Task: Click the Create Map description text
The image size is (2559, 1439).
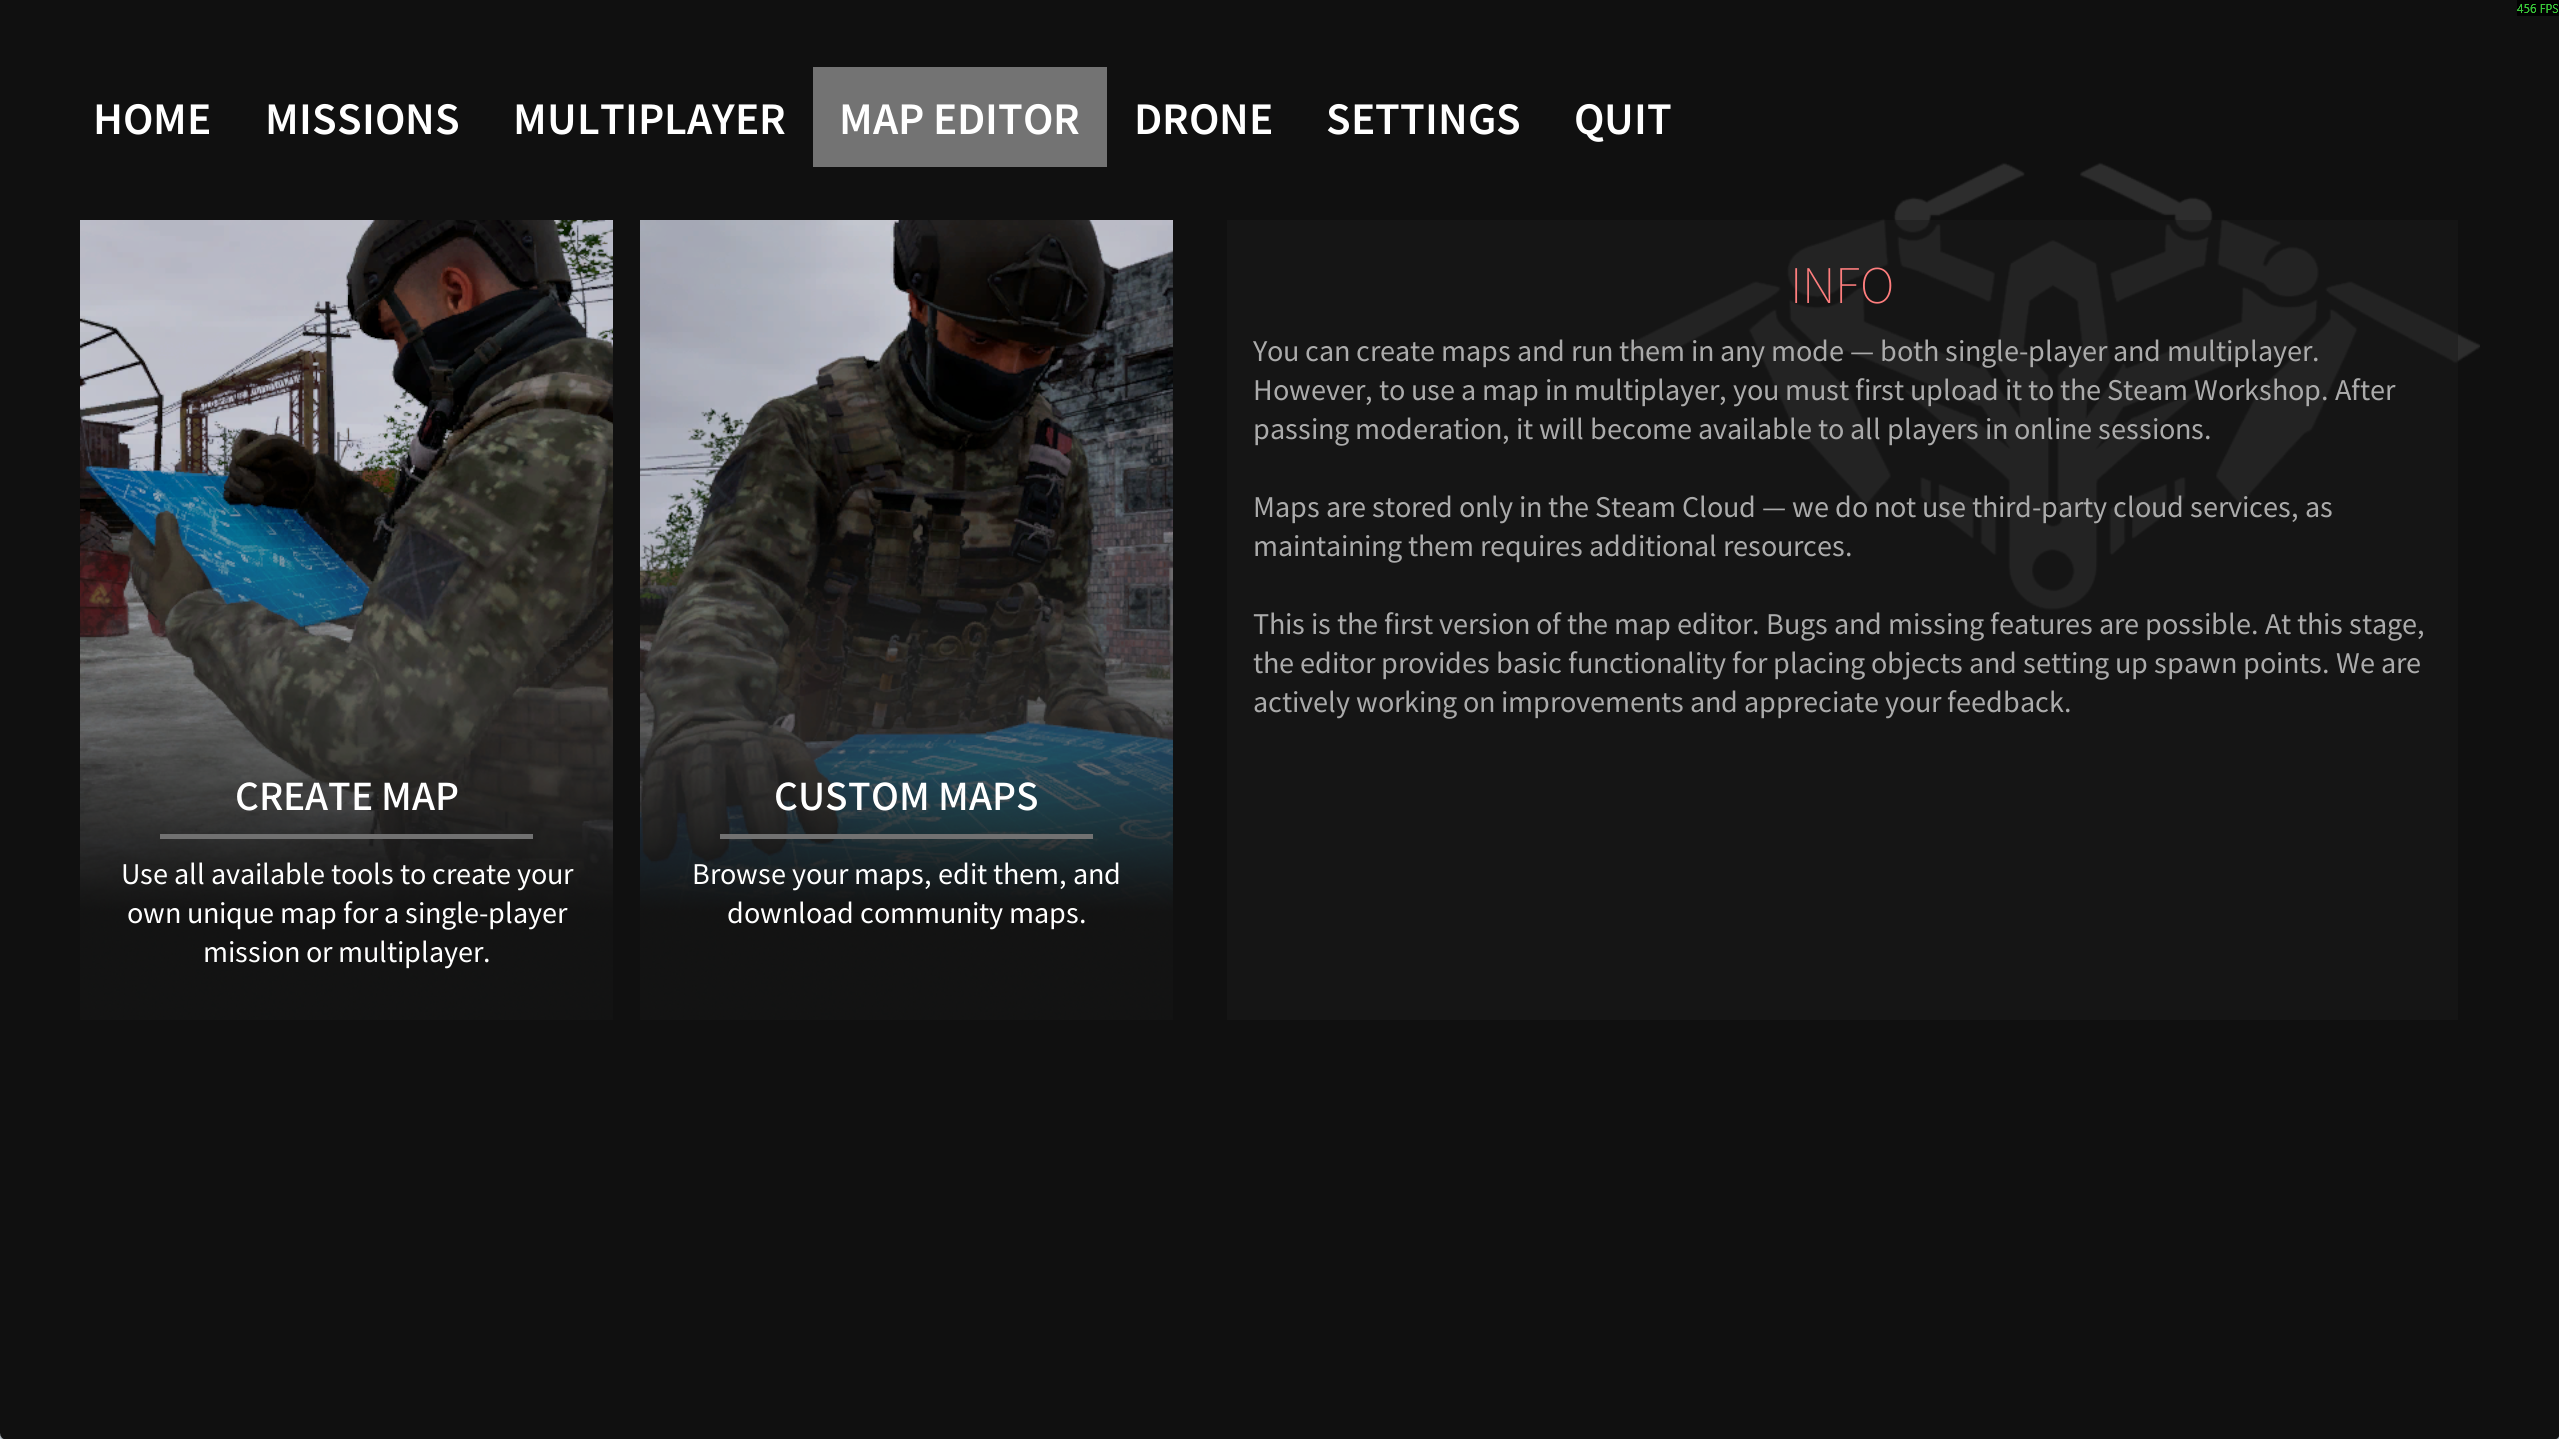Action: (346, 913)
